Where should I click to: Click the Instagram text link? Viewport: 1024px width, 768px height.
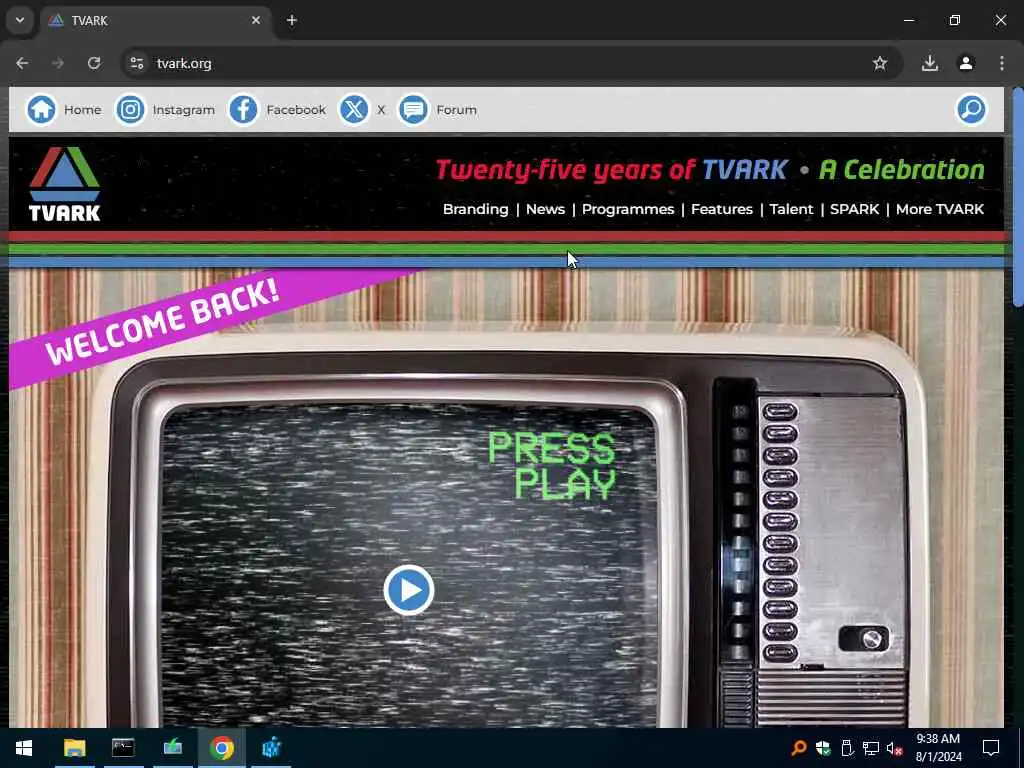pyautogui.click(x=184, y=110)
